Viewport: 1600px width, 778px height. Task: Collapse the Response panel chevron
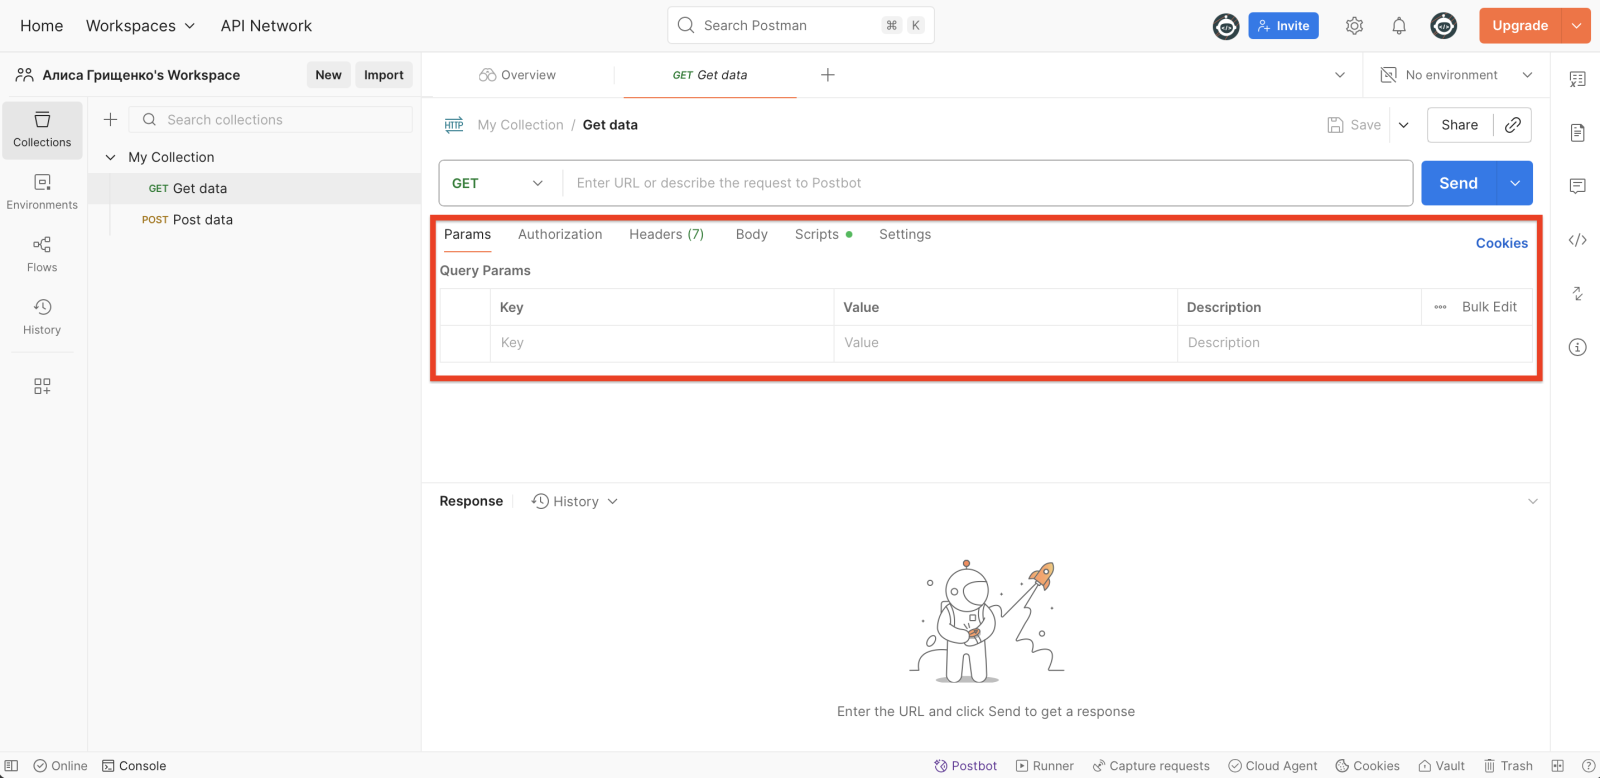point(1533,501)
